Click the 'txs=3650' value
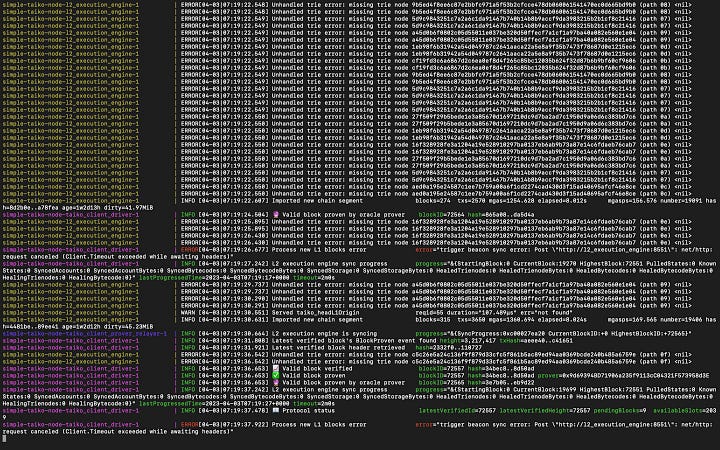 click(471, 320)
